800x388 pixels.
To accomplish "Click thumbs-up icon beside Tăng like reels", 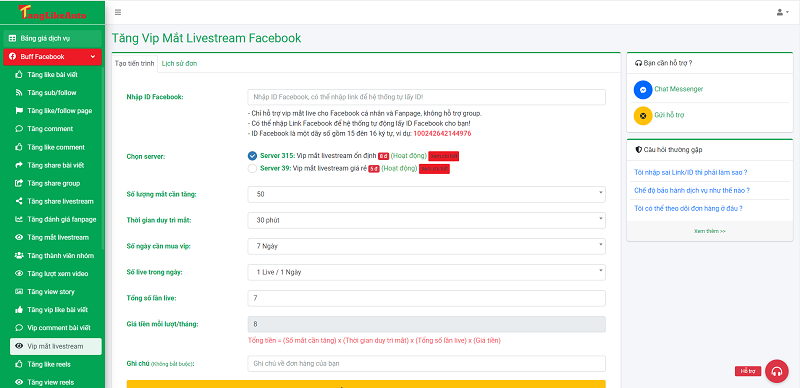I will coord(19,365).
